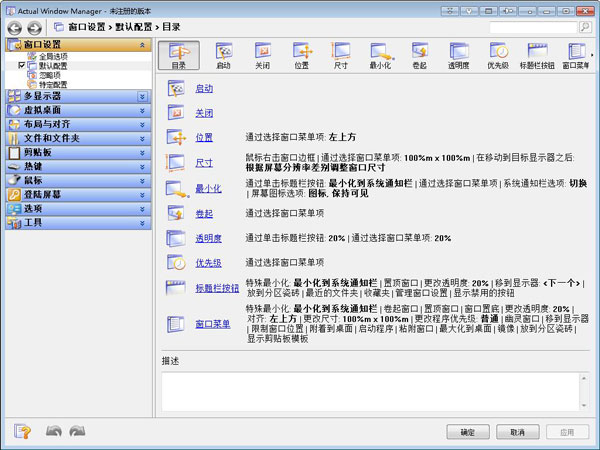This screenshot has height=450, width=600.
Task: Expand the 虚拟桌面 sidebar section
Action: tap(141, 111)
